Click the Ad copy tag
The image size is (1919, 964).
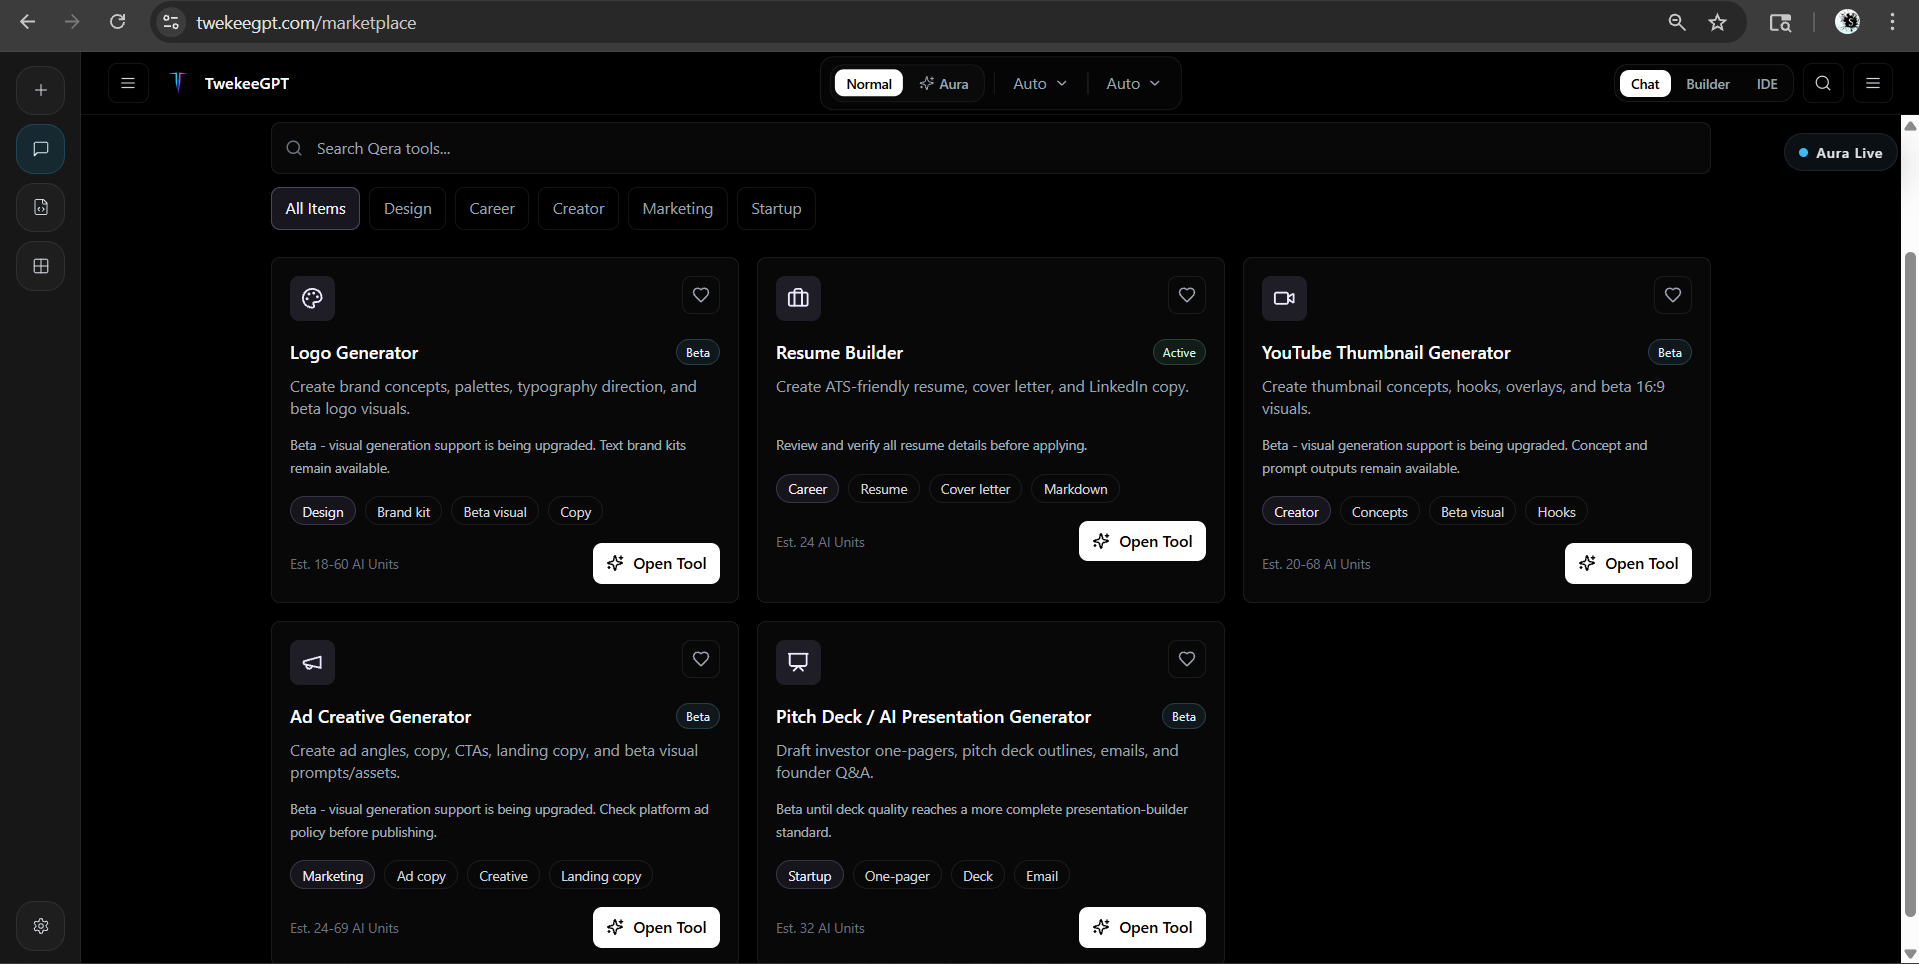421,876
